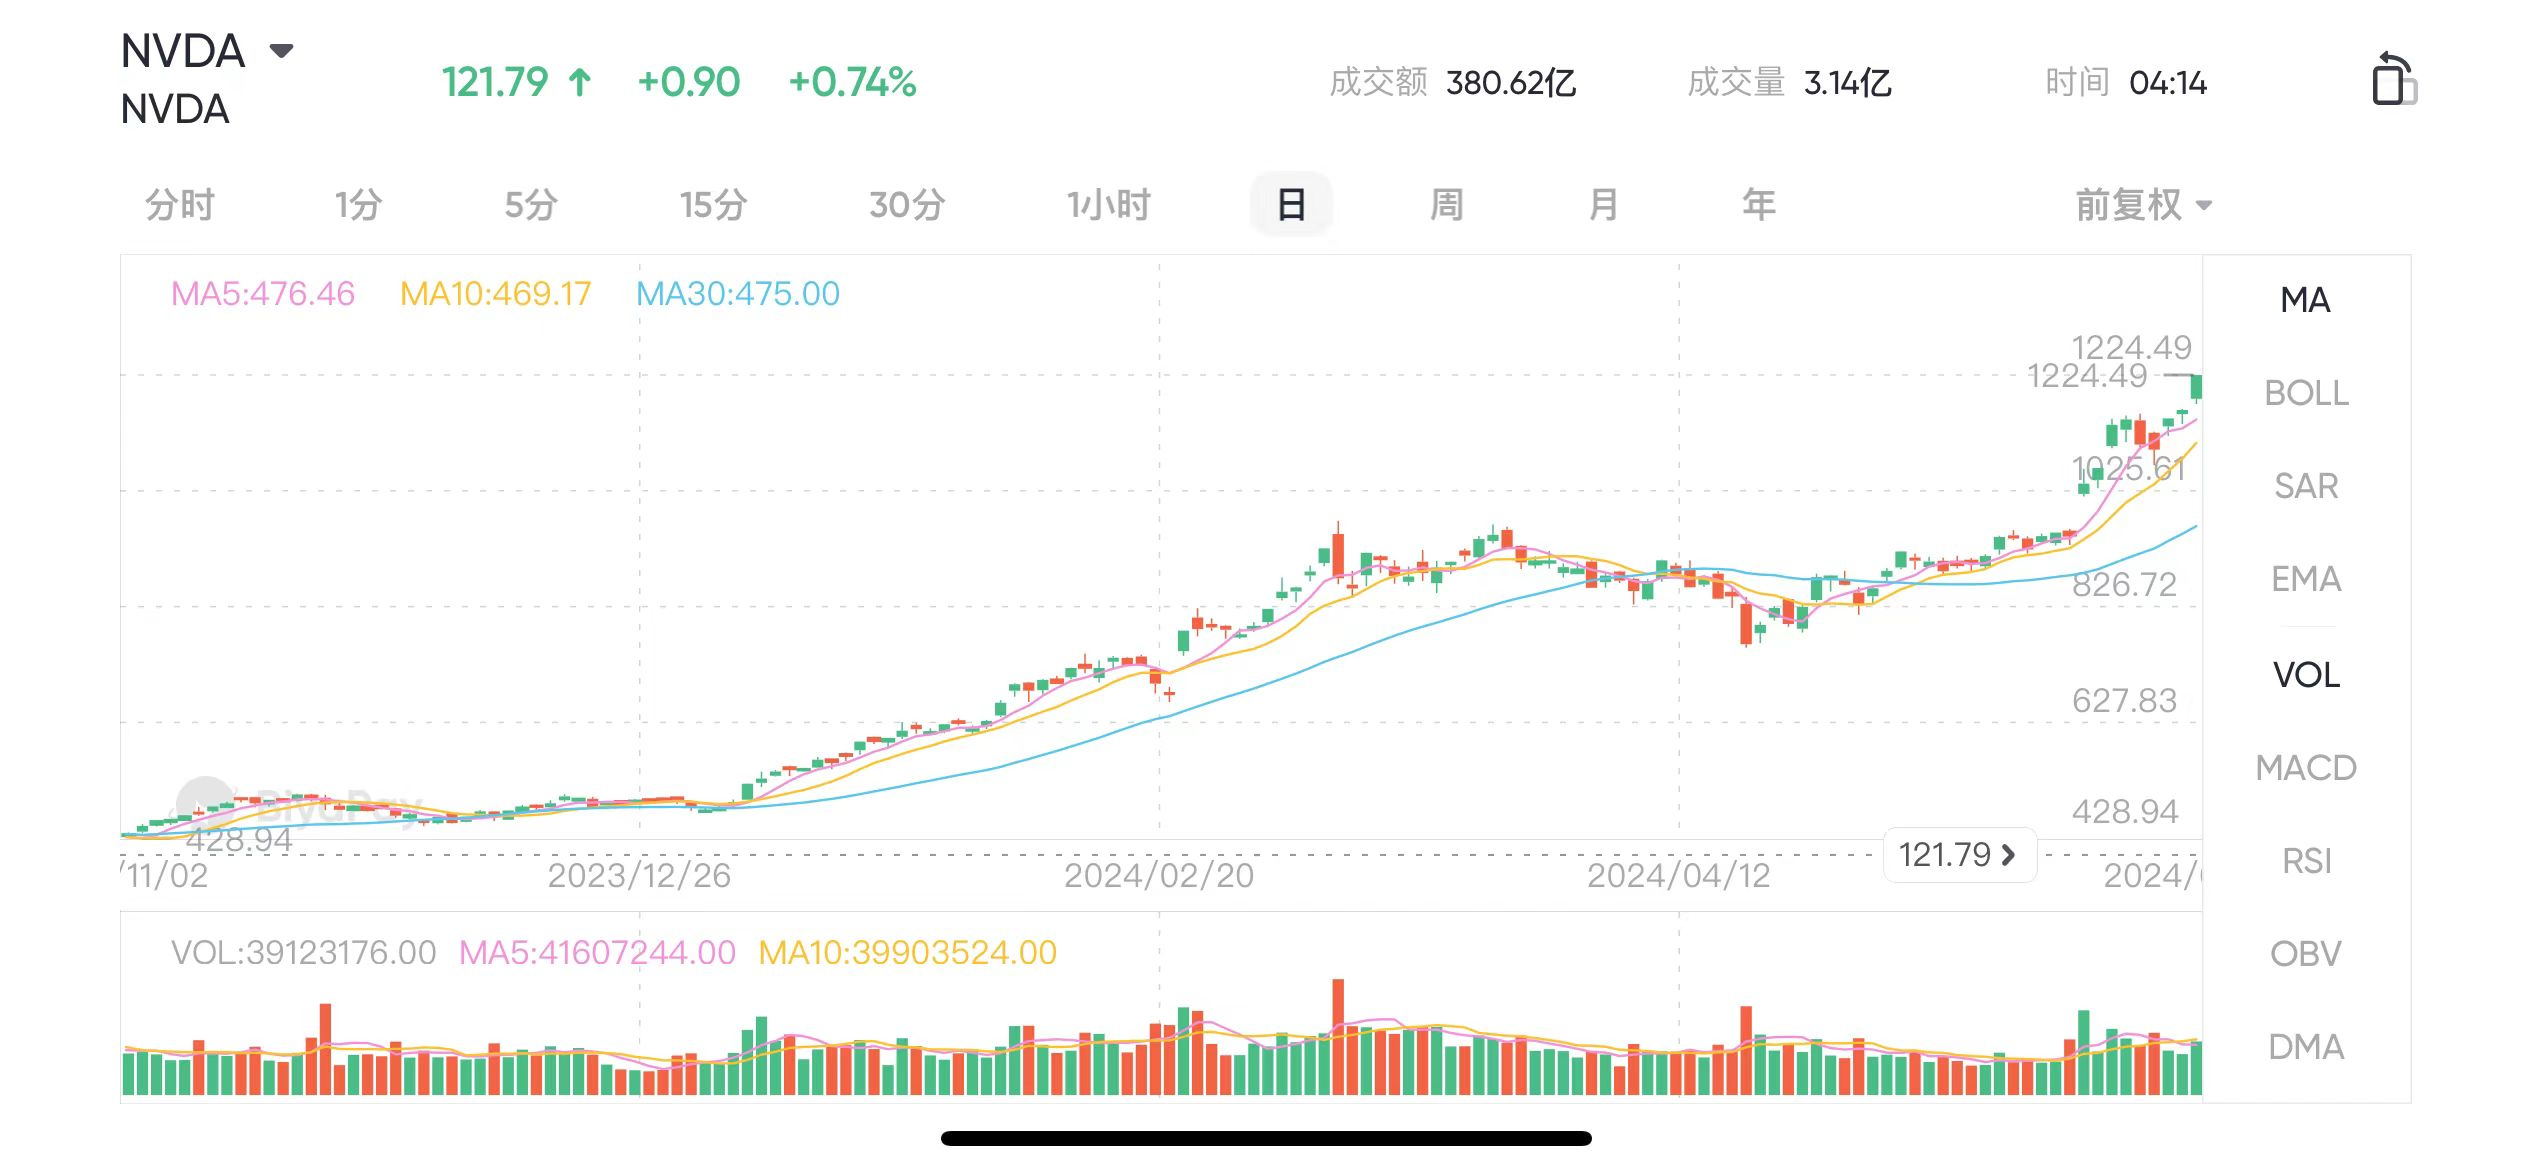Click volume MA10:39903524.00 label
Screen dimensions: 2532x1170
coord(908,953)
